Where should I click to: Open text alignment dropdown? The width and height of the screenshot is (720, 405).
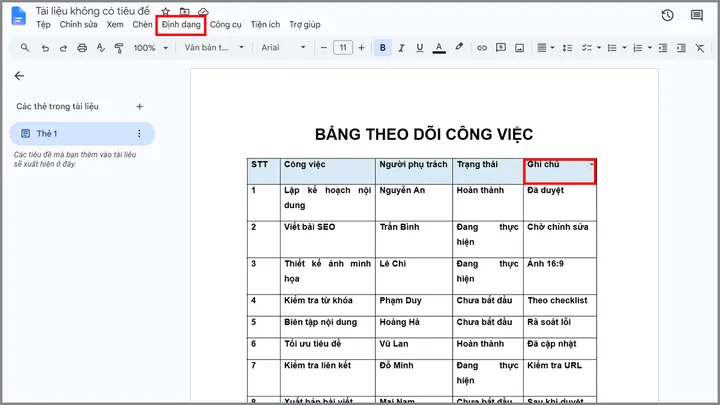pos(546,48)
